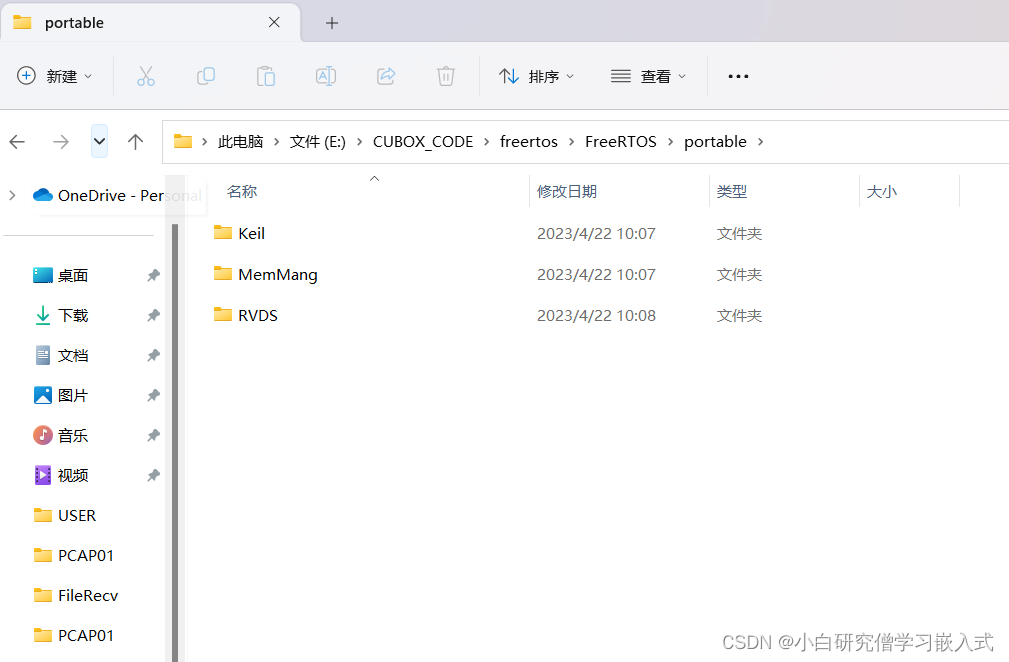Click the Keil folder icon
This screenshot has width=1009, height=662.
click(223, 232)
